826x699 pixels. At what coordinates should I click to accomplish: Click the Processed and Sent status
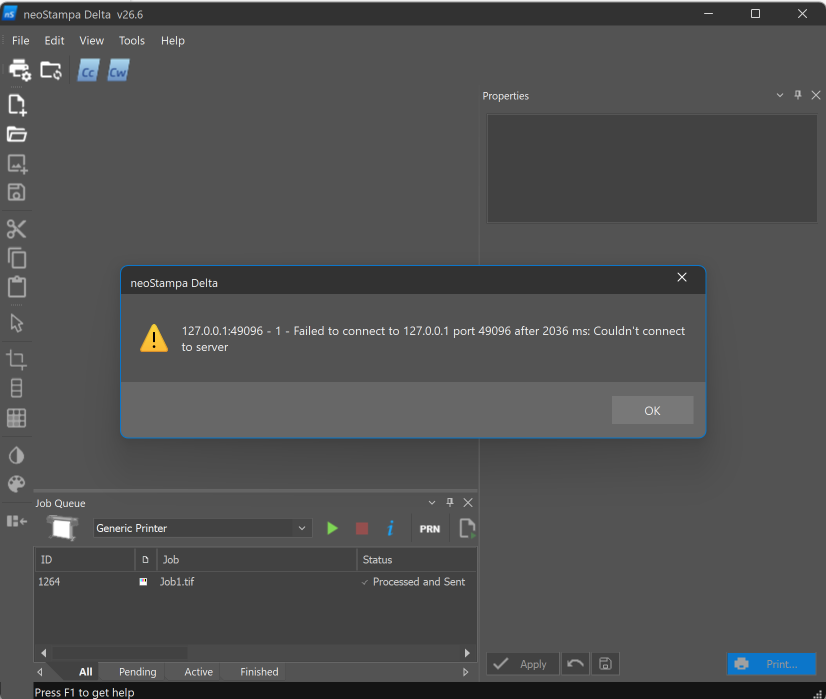[x=419, y=582]
